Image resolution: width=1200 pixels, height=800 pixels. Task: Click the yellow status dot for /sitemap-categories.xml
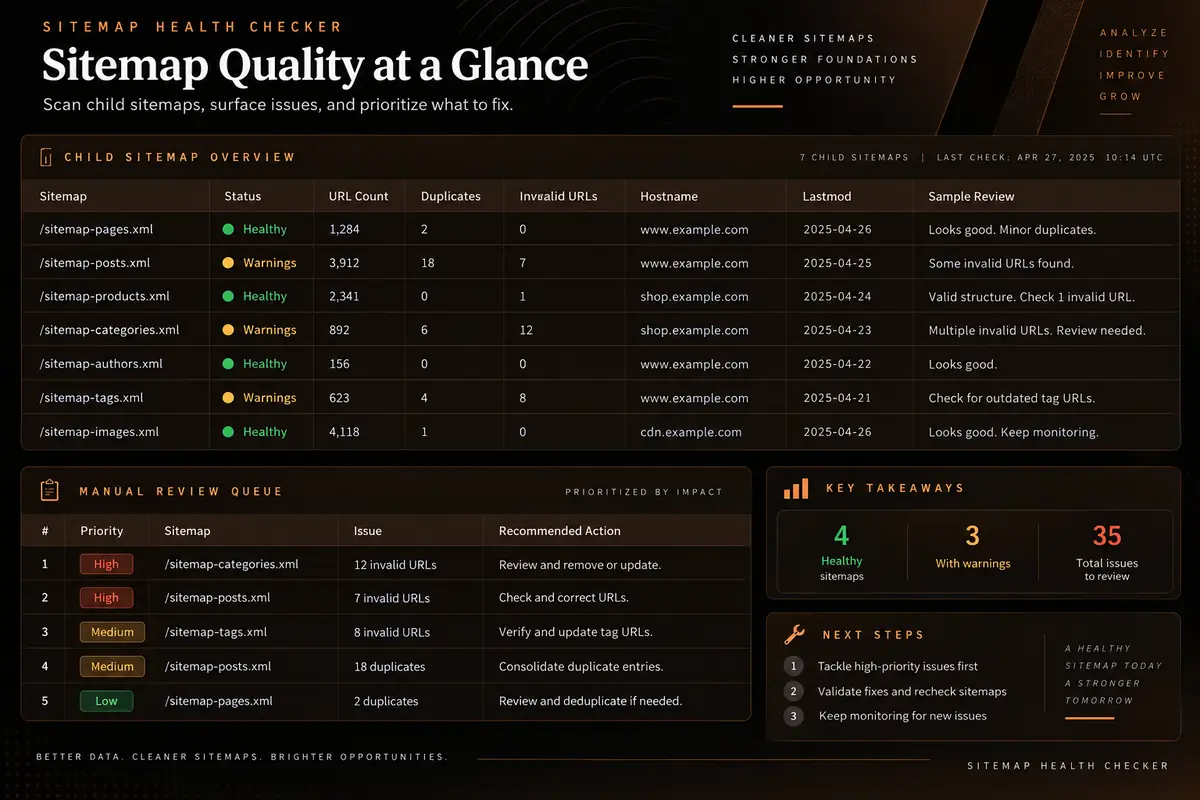click(228, 330)
